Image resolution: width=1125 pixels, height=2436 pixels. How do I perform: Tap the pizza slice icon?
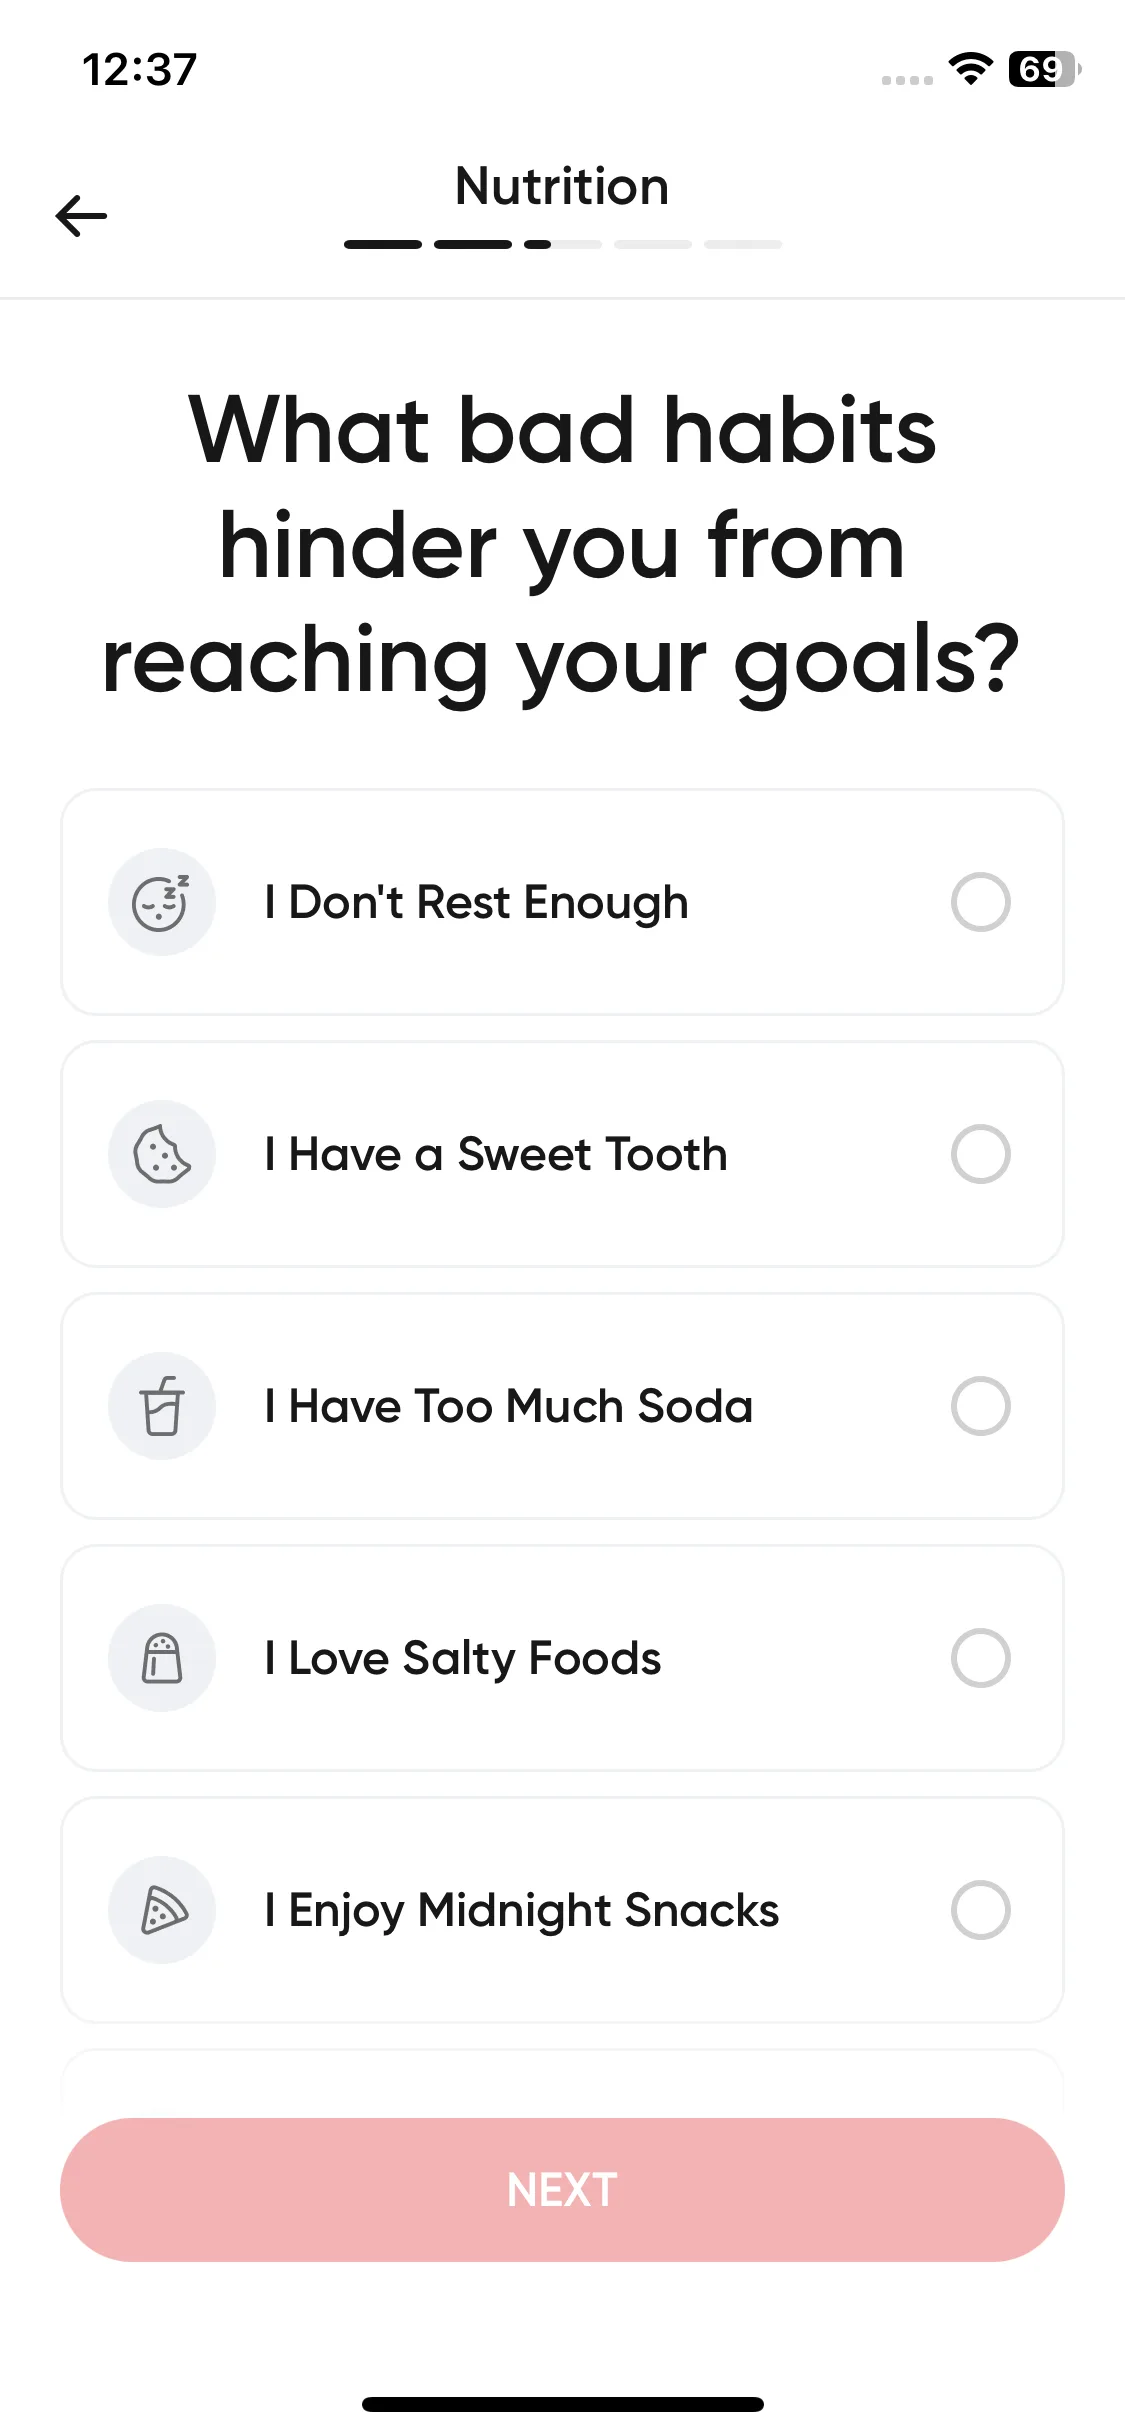coord(162,1910)
